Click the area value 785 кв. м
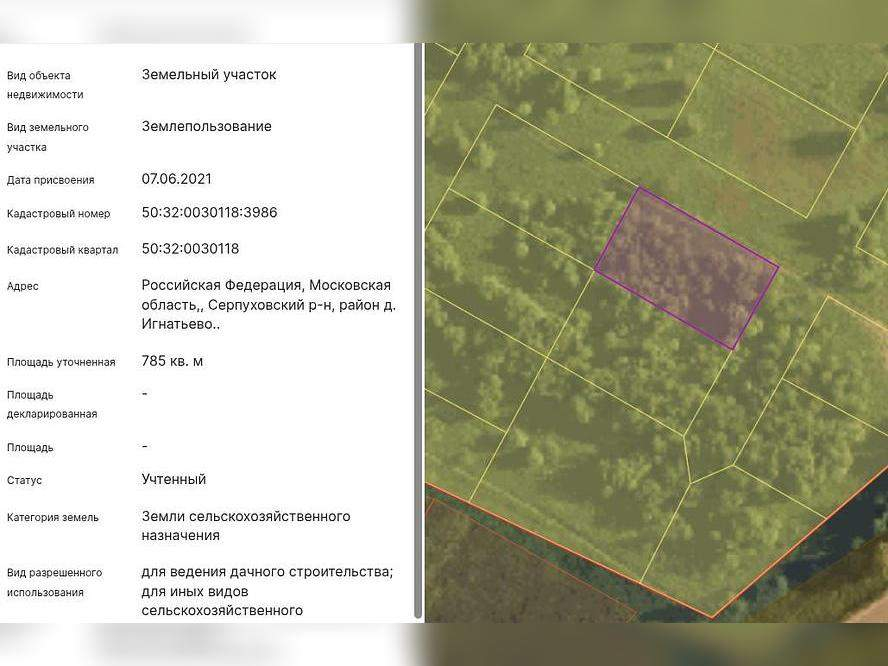This screenshot has height=666, width=888. click(x=173, y=361)
